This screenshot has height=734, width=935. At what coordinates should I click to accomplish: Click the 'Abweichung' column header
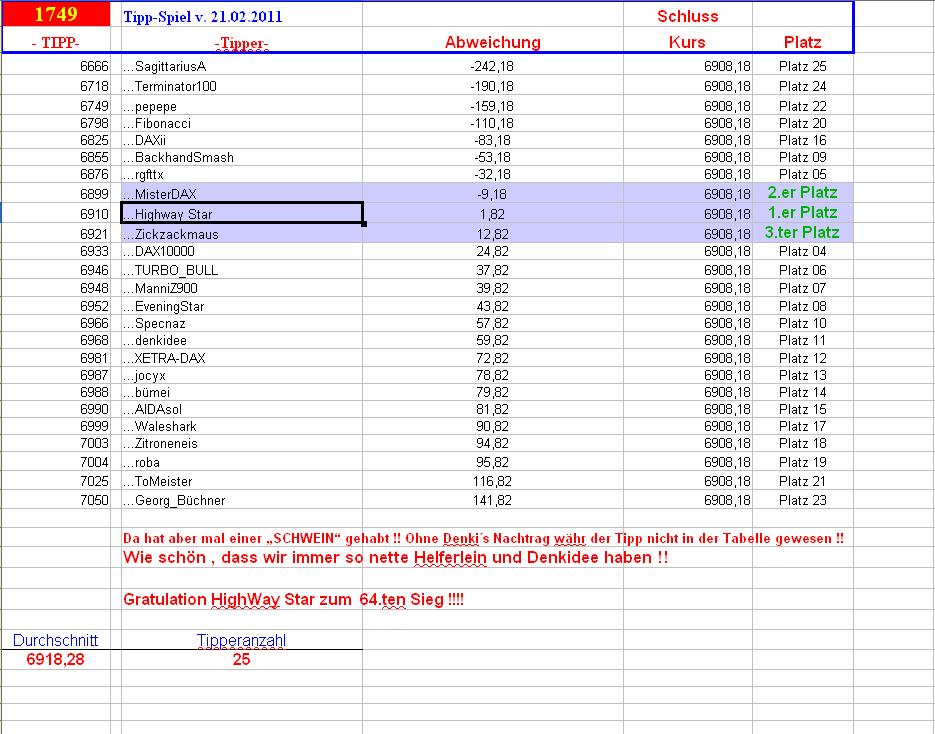pos(493,42)
